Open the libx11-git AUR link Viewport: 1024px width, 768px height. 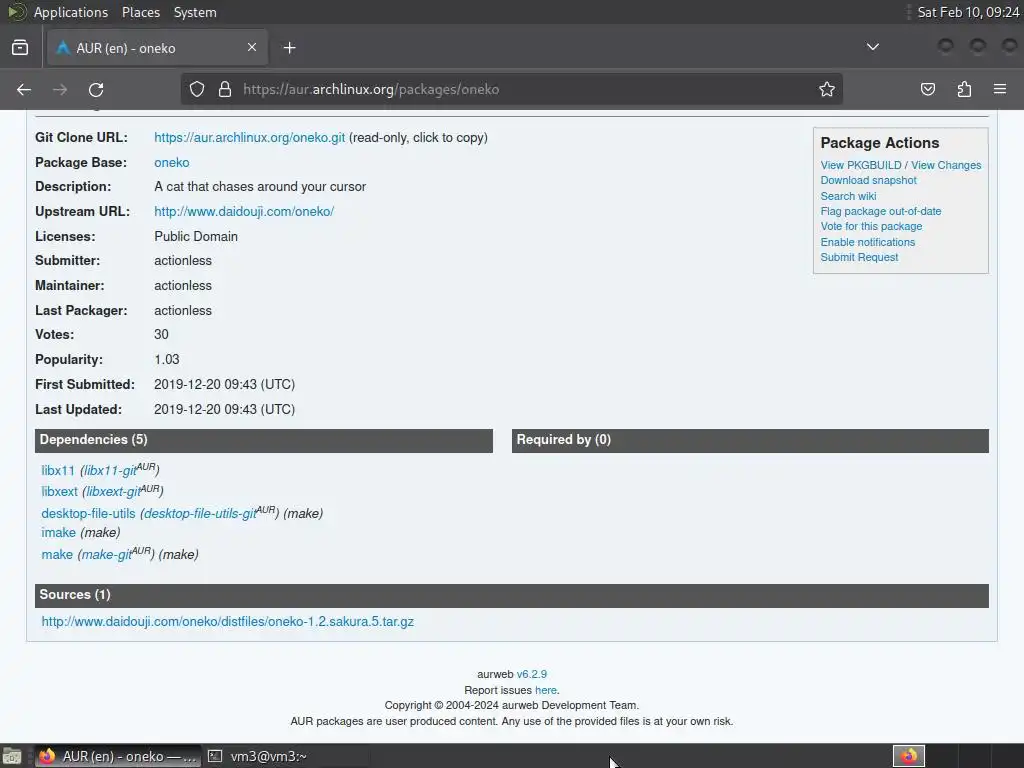110,470
